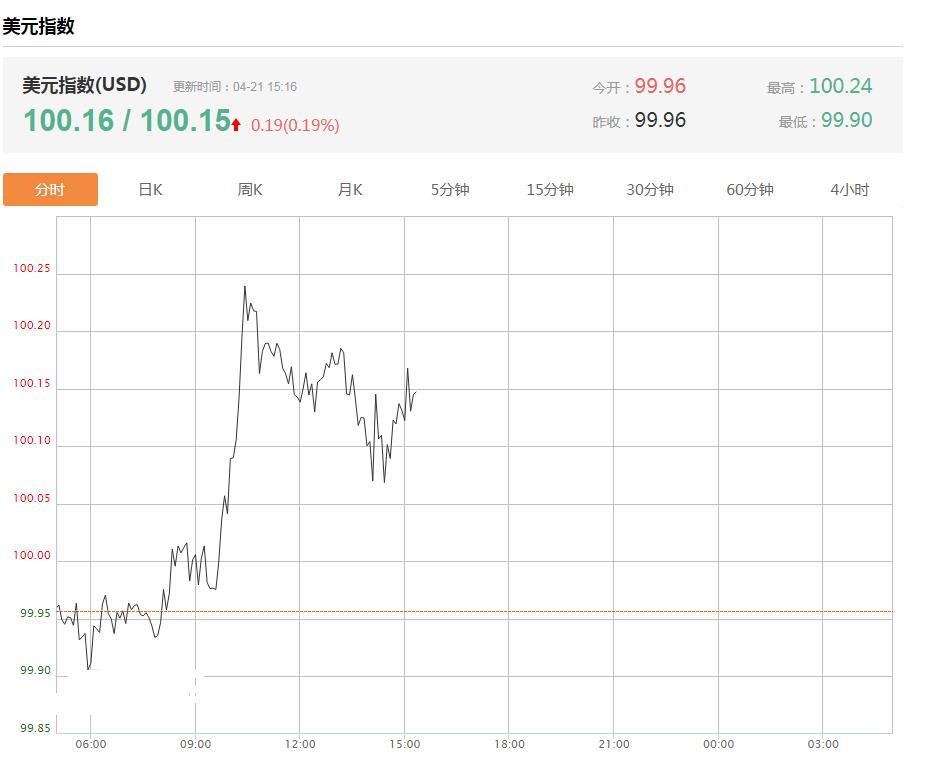Click the 最低 value 99.90
The height and width of the screenshot is (760, 927).
click(846, 120)
